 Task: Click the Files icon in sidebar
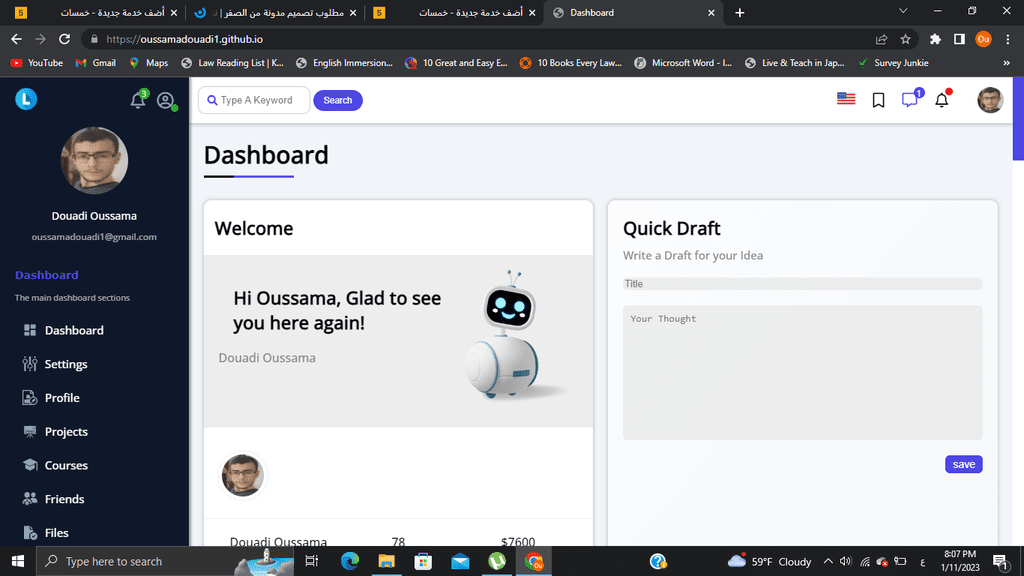(30, 533)
